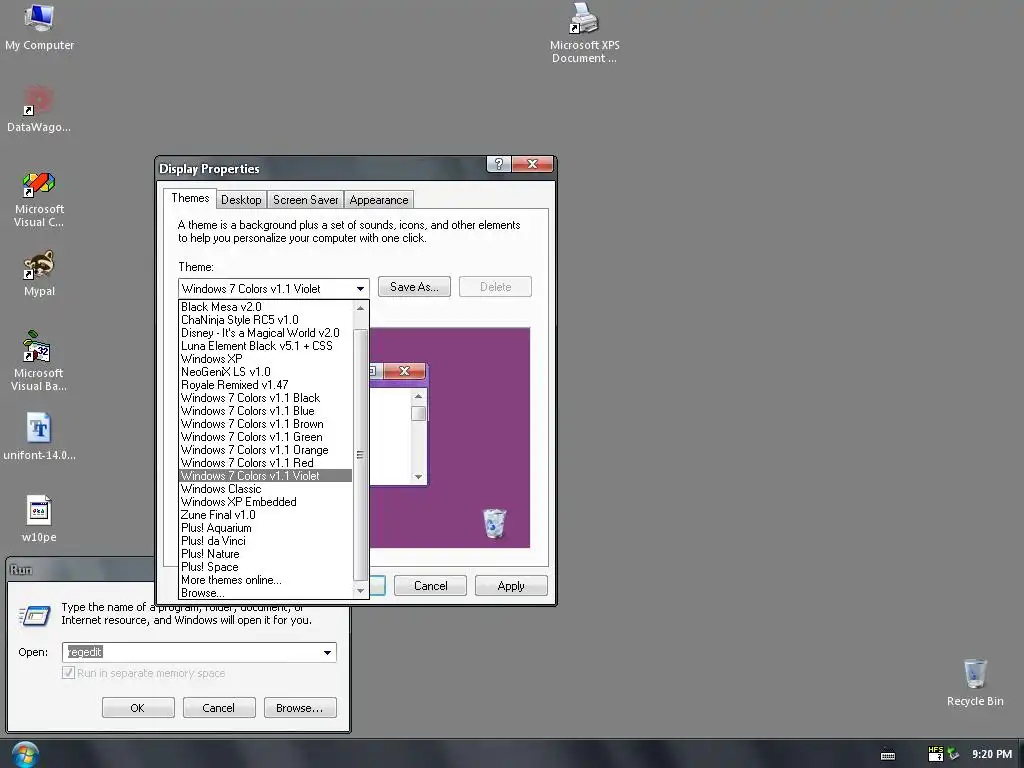Click the theme list scrollbar thumb
This screenshot has height=768, width=1024.
tap(360, 455)
